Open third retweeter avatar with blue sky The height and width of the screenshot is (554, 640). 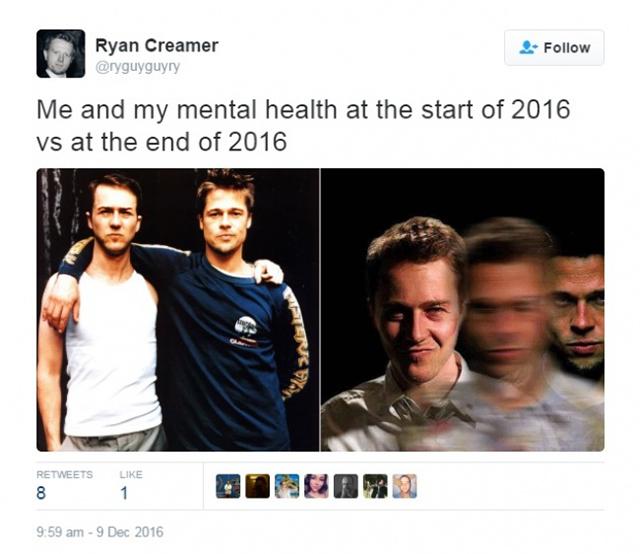287,486
